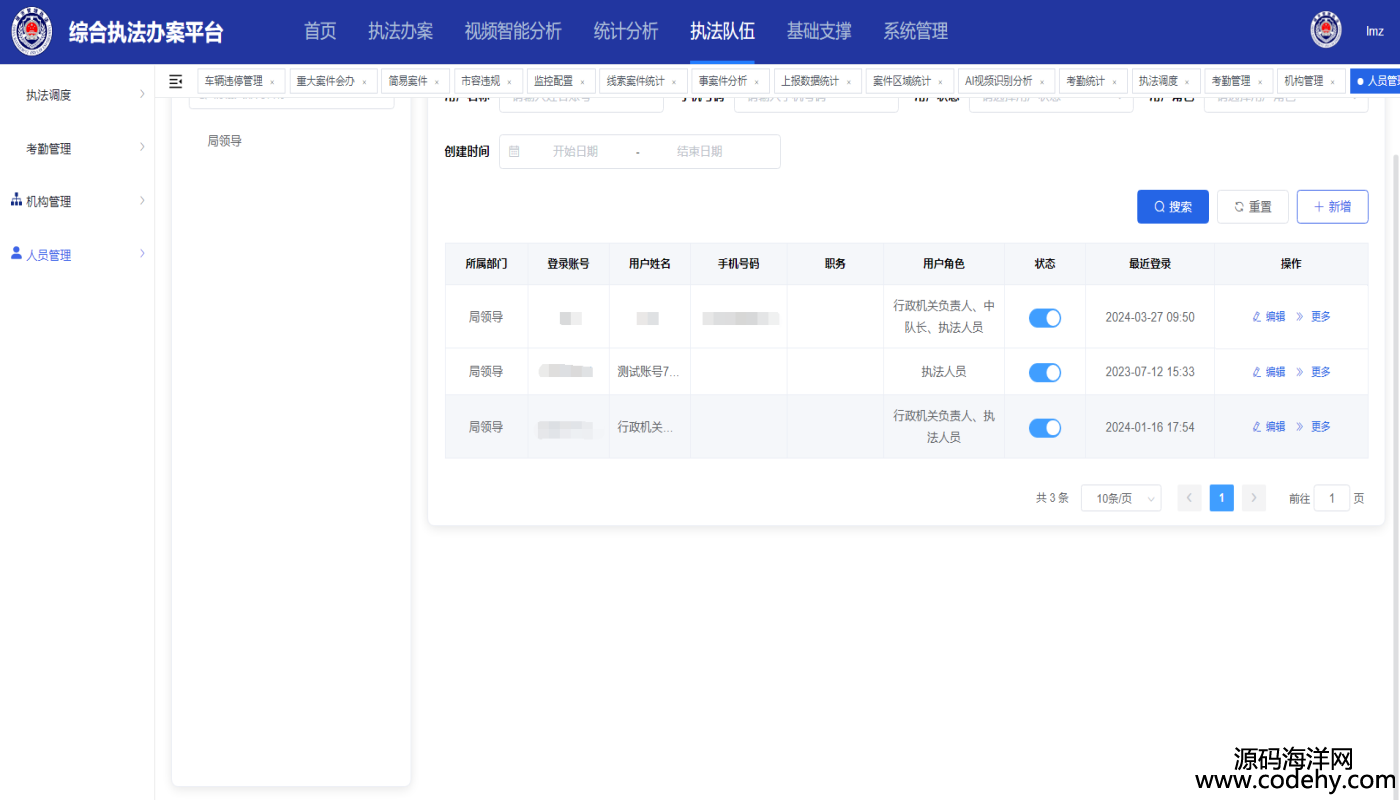
Task: Click the 结束日期 end date field
Action: (699, 152)
